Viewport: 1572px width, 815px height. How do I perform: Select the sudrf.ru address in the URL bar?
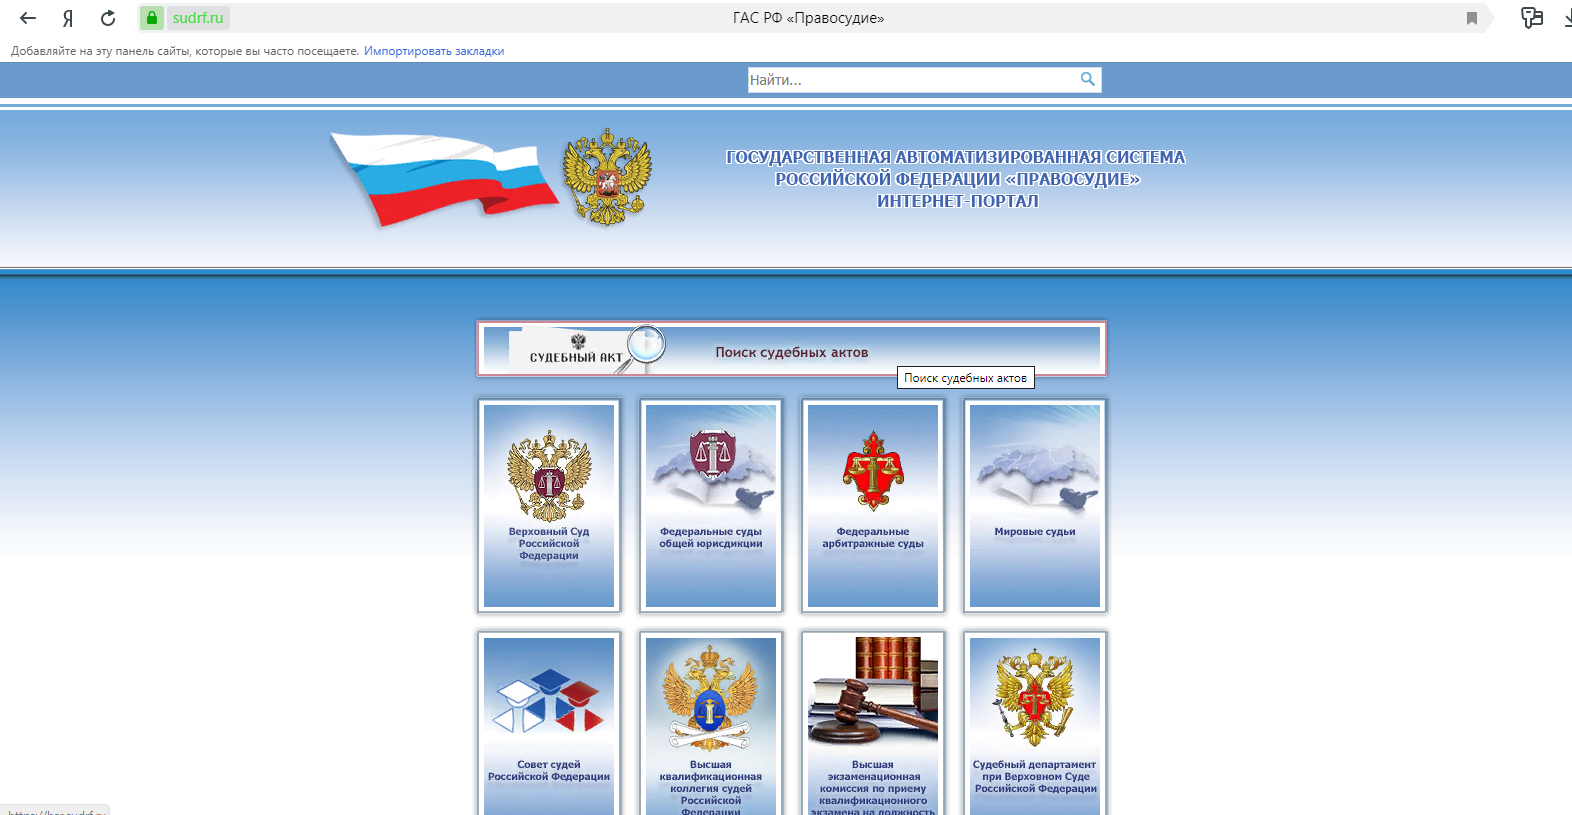click(198, 18)
